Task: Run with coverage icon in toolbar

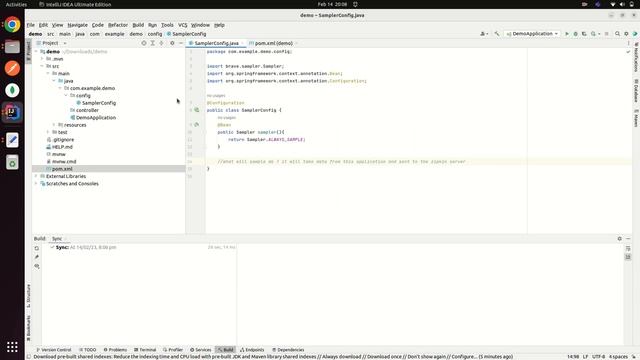Action: pos(584,34)
